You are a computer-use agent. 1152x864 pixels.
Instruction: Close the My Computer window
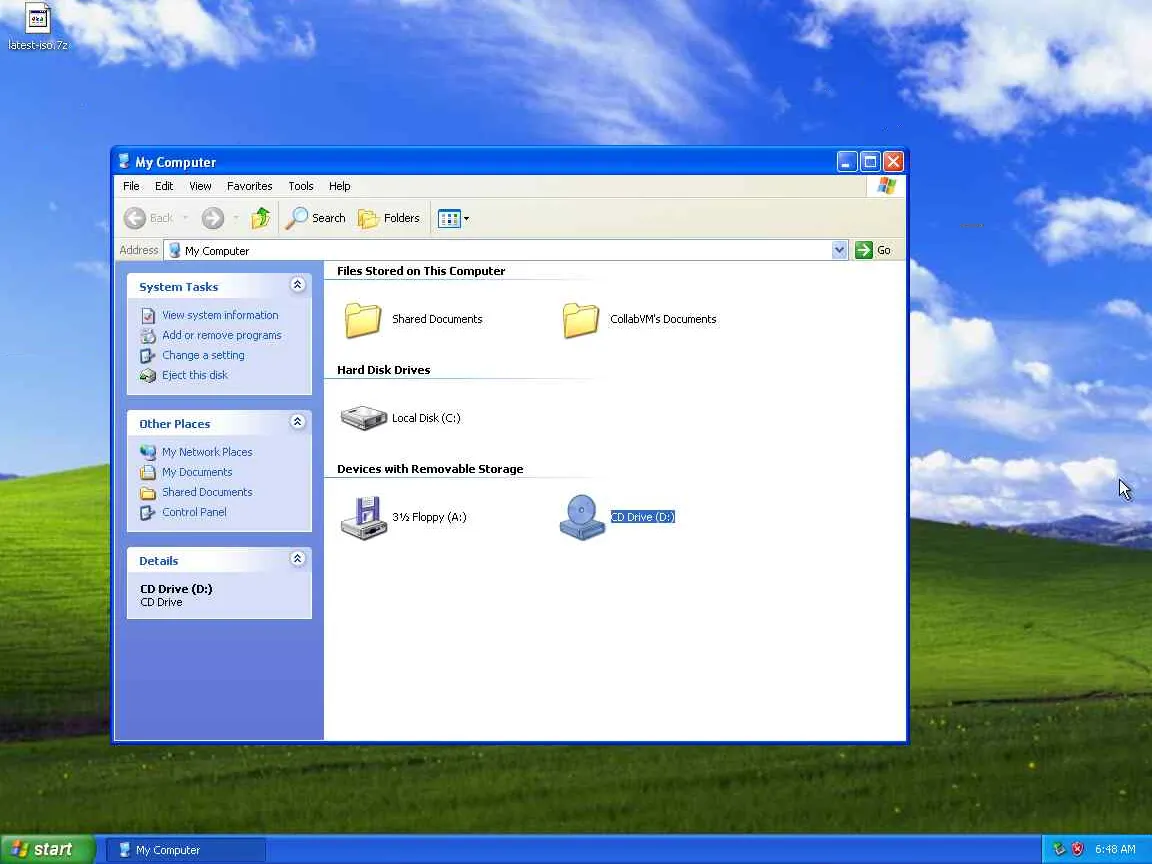893,162
